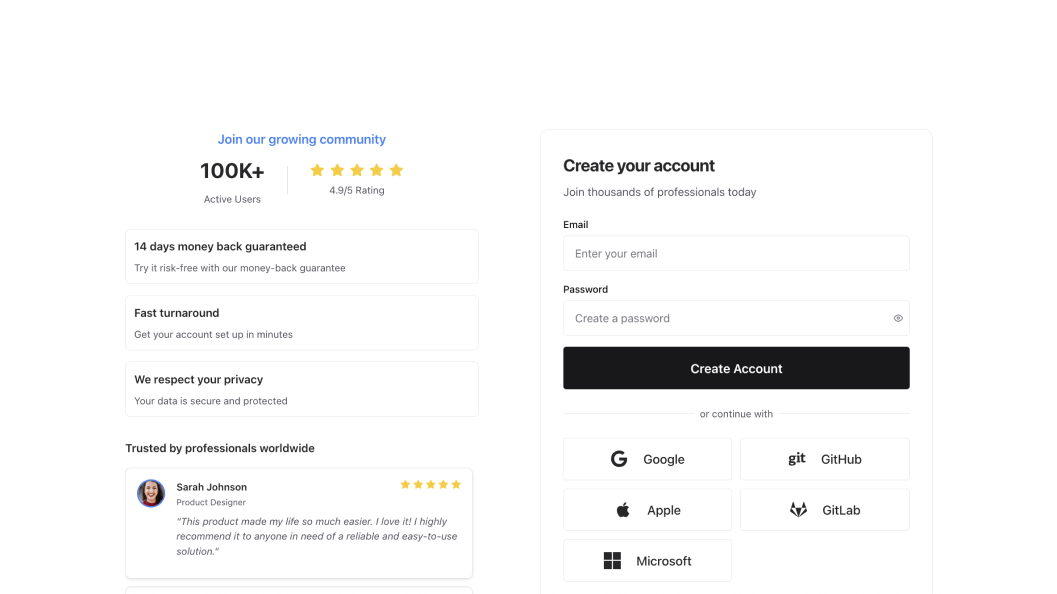Click Join our growing community link
The width and height of the screenshot is (1057, 594).
click(x=301, y=139)
